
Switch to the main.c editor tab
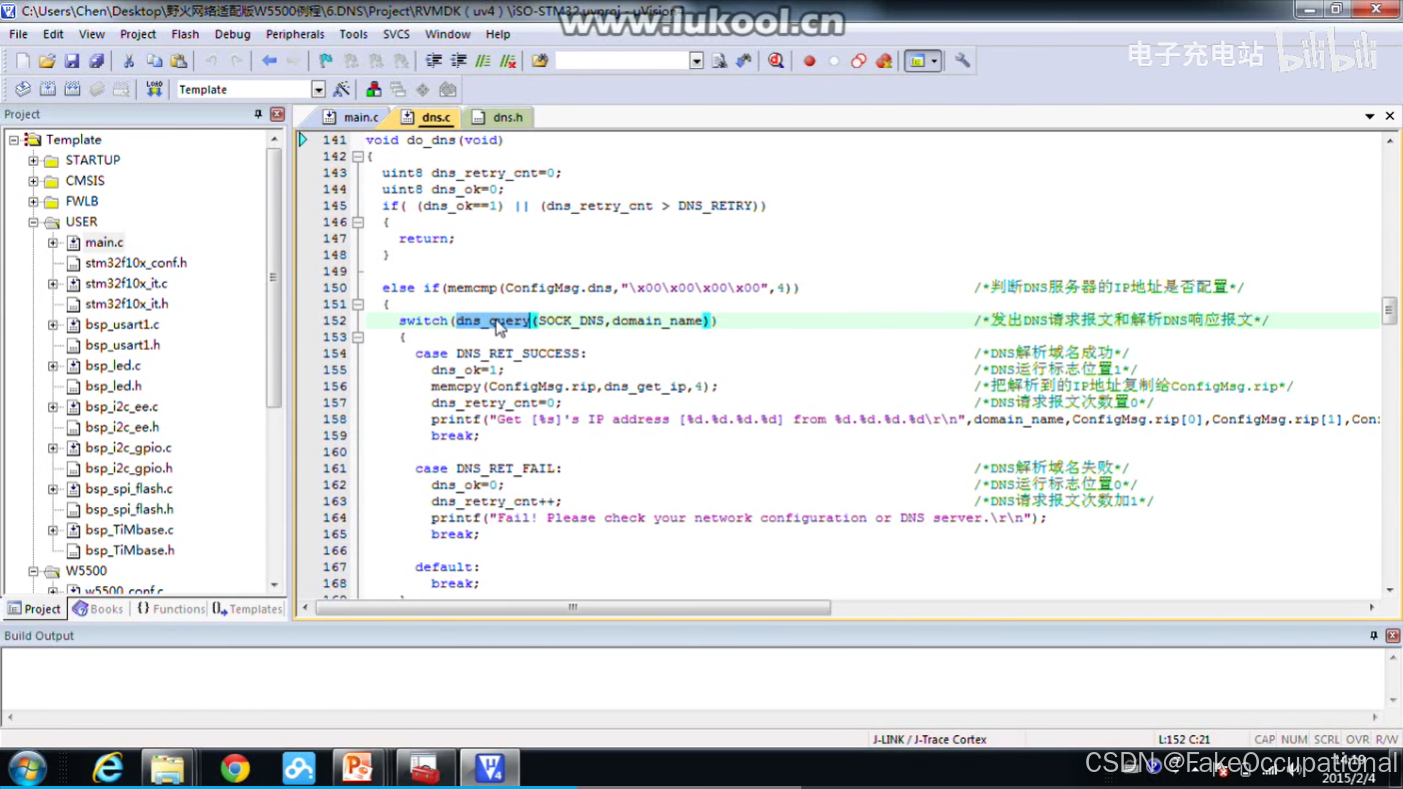351,117
